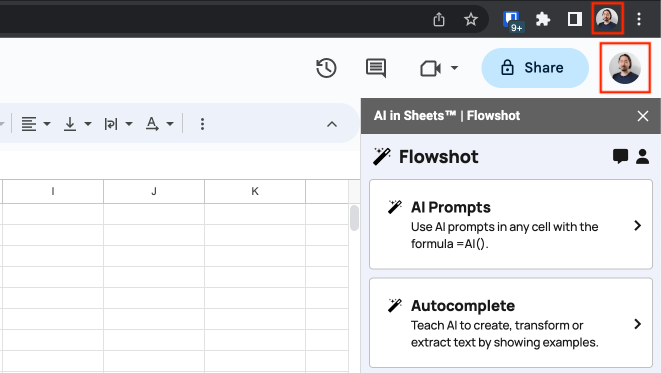This screenshot has width=661, height=373.
Task: Click the vertical align icon
Action: pyautogui.click(x=70, y=124)
